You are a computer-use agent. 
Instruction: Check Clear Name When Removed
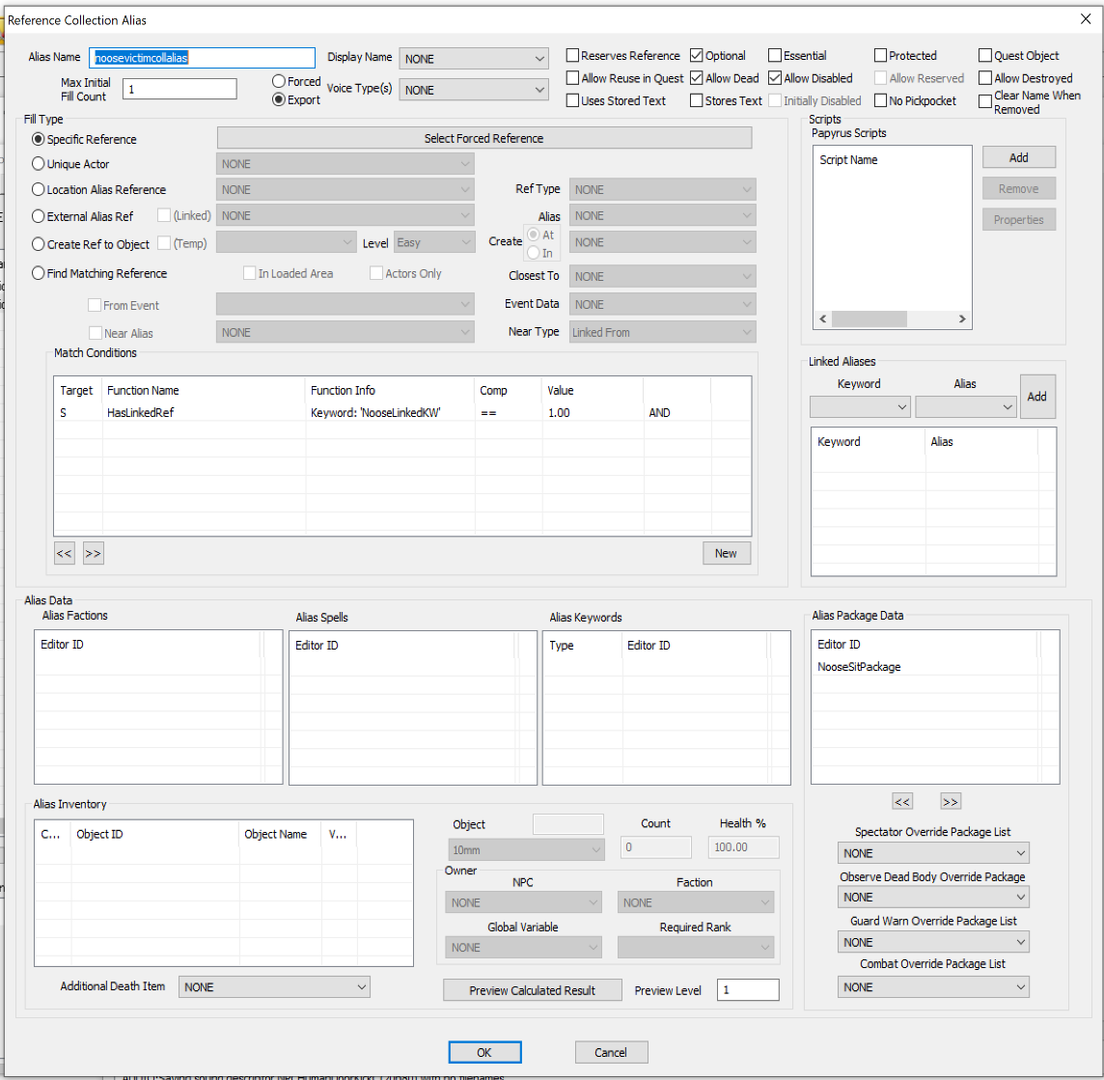[985, 102]
